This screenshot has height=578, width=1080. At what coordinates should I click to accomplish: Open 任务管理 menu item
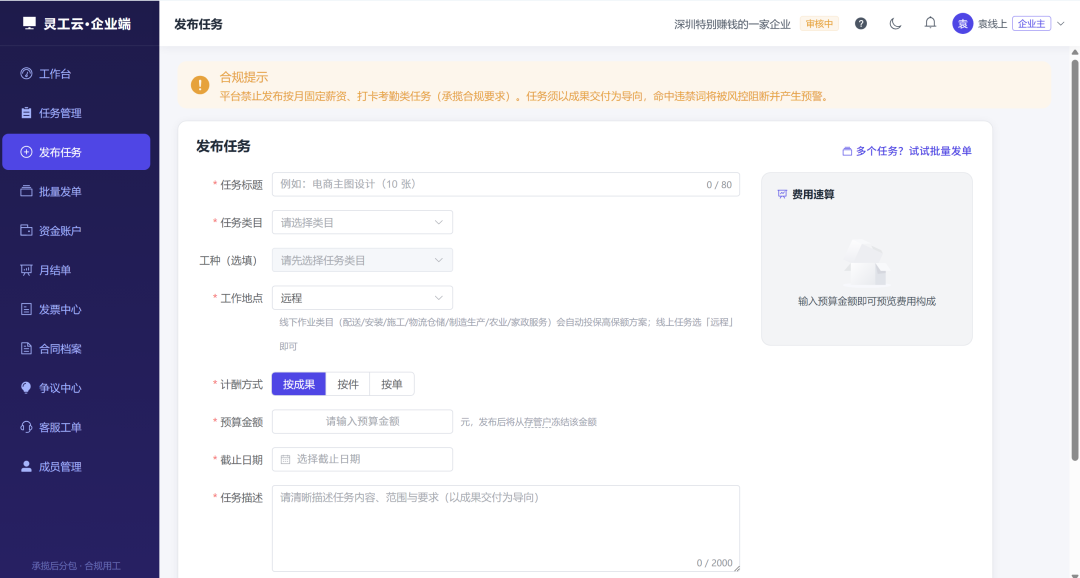(x=76, y=113)
